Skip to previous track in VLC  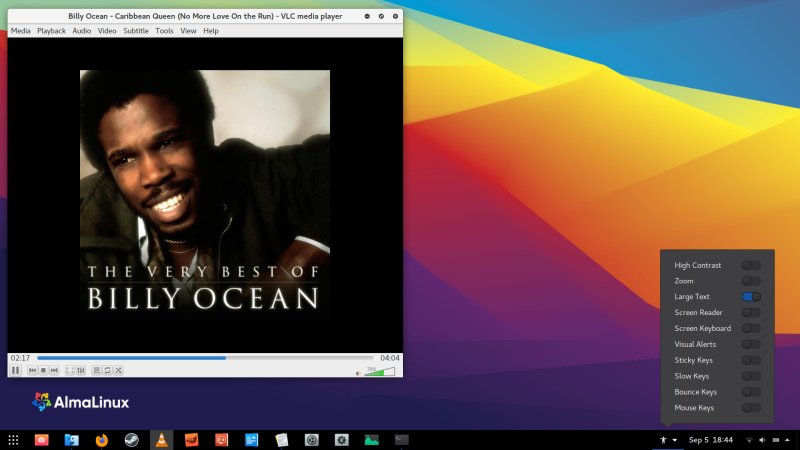[x=32, y=370]
